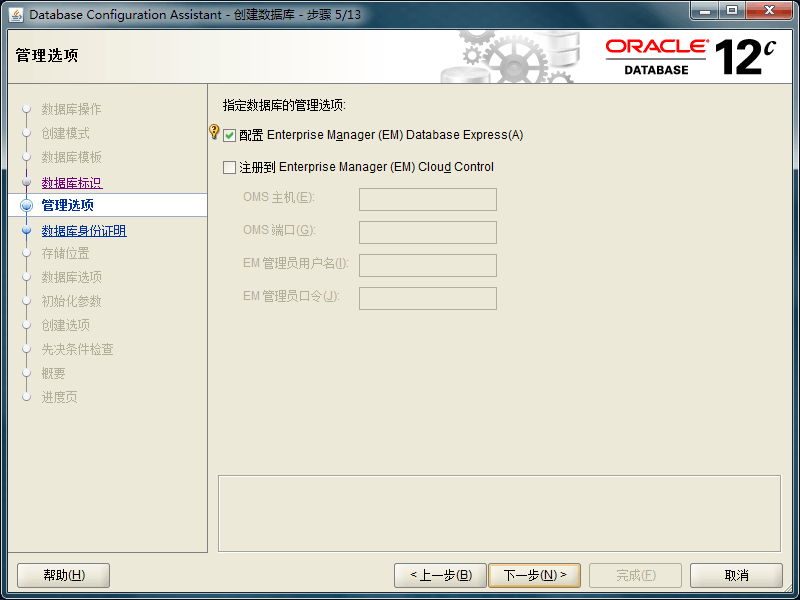Click the empty message area at bottom

point(499,512)
